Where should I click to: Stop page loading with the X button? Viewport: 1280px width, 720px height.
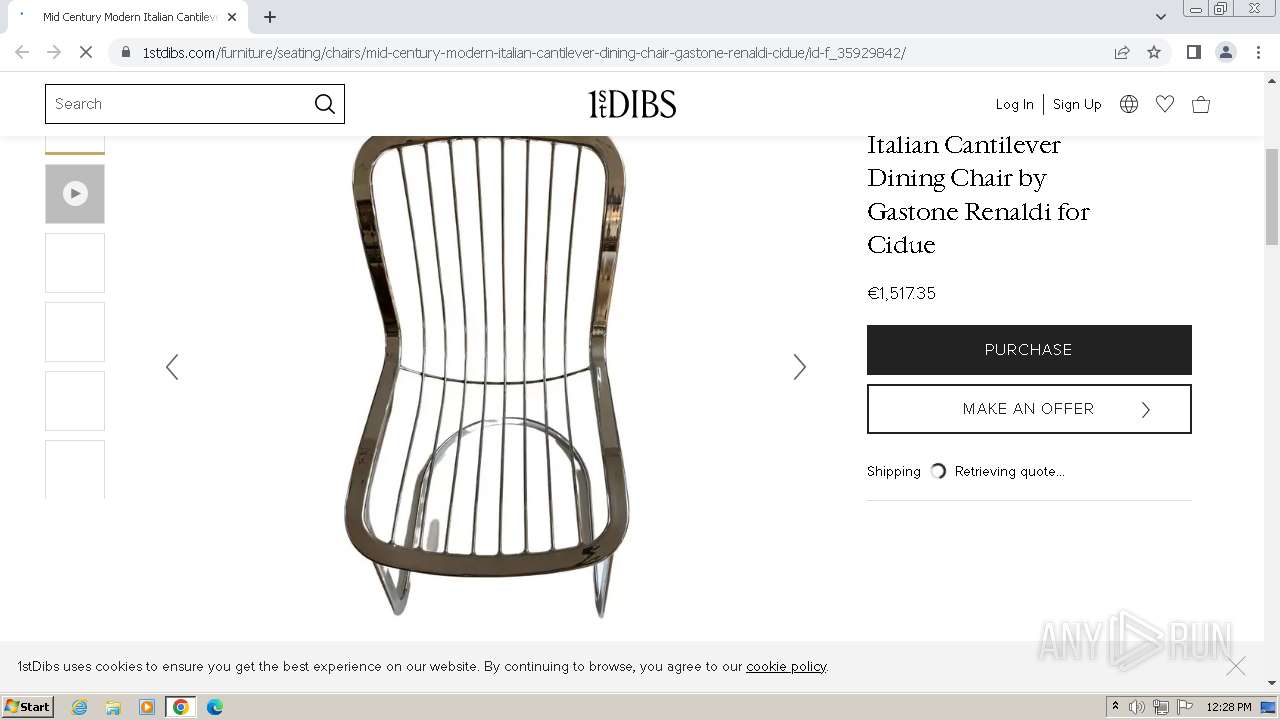click(x=86, y=52)
